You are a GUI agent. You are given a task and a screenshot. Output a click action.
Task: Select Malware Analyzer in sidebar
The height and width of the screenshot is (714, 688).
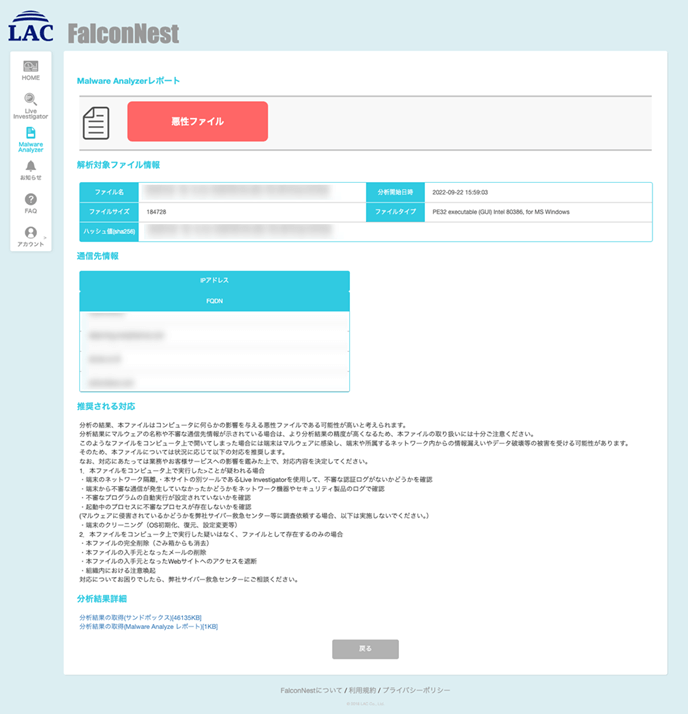[31, 139]
